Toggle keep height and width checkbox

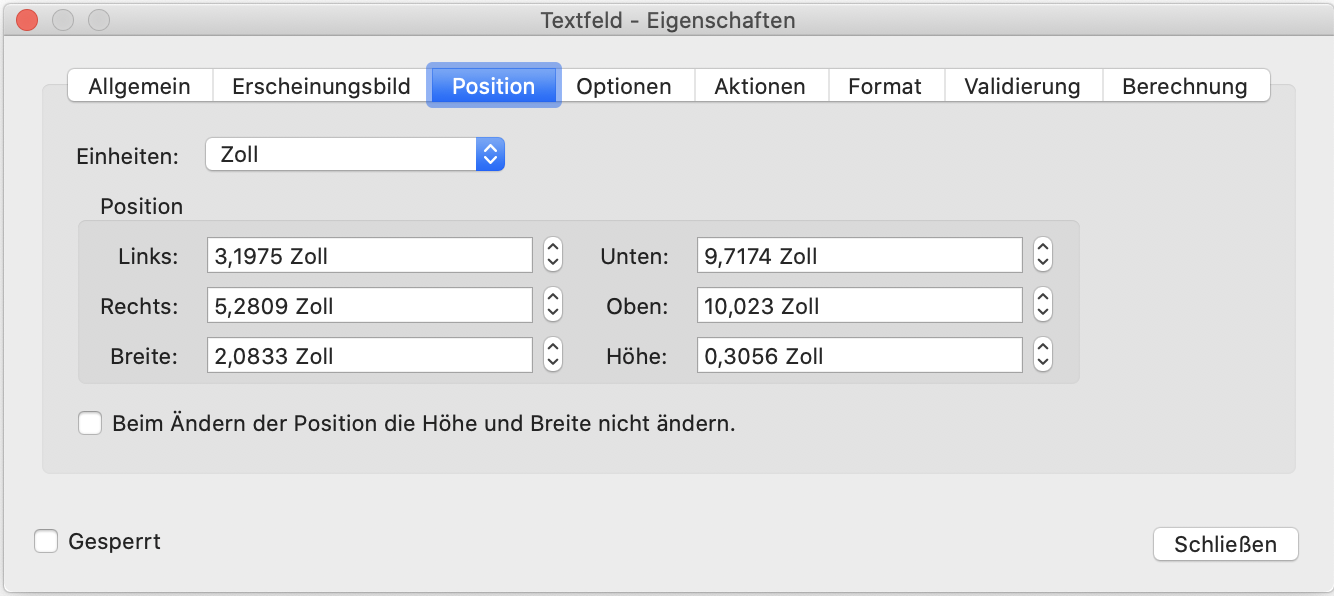pos(91,424)
